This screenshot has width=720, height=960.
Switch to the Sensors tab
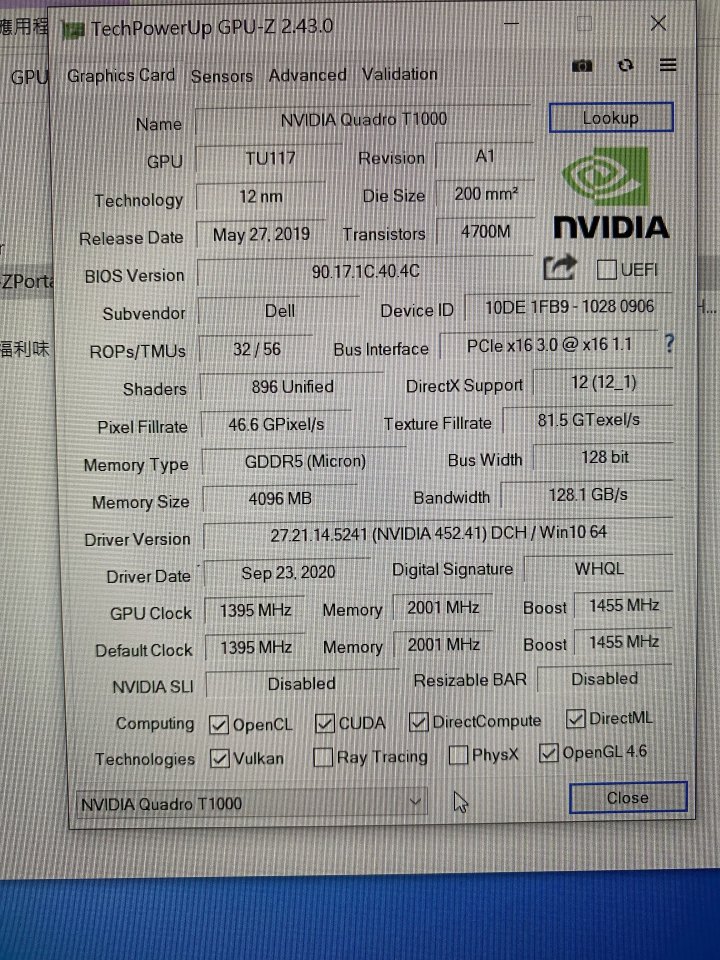[222, 76]
